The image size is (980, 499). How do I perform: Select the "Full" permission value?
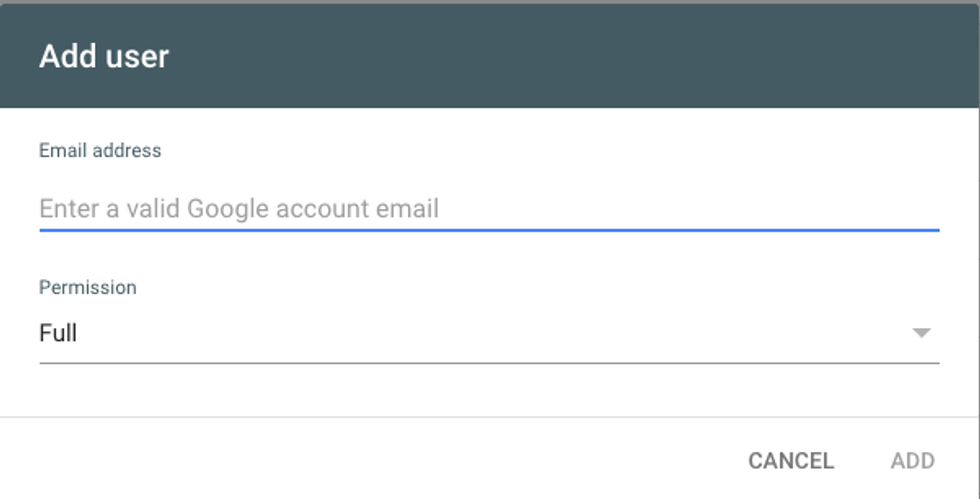point(58,333)
